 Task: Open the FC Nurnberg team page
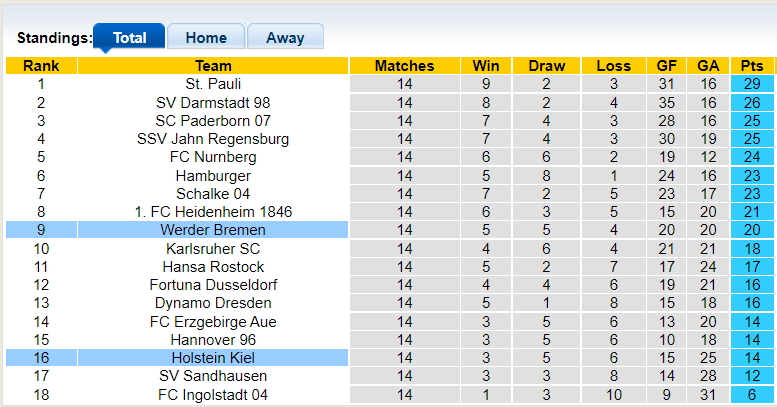(213, 157)
